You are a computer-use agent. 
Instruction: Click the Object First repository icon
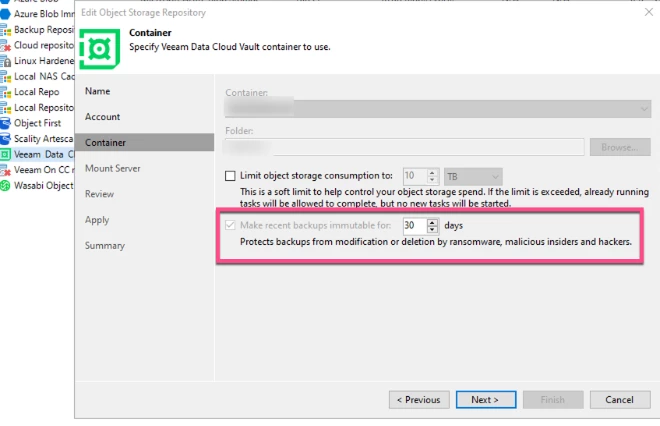click(x=5, y=123)
